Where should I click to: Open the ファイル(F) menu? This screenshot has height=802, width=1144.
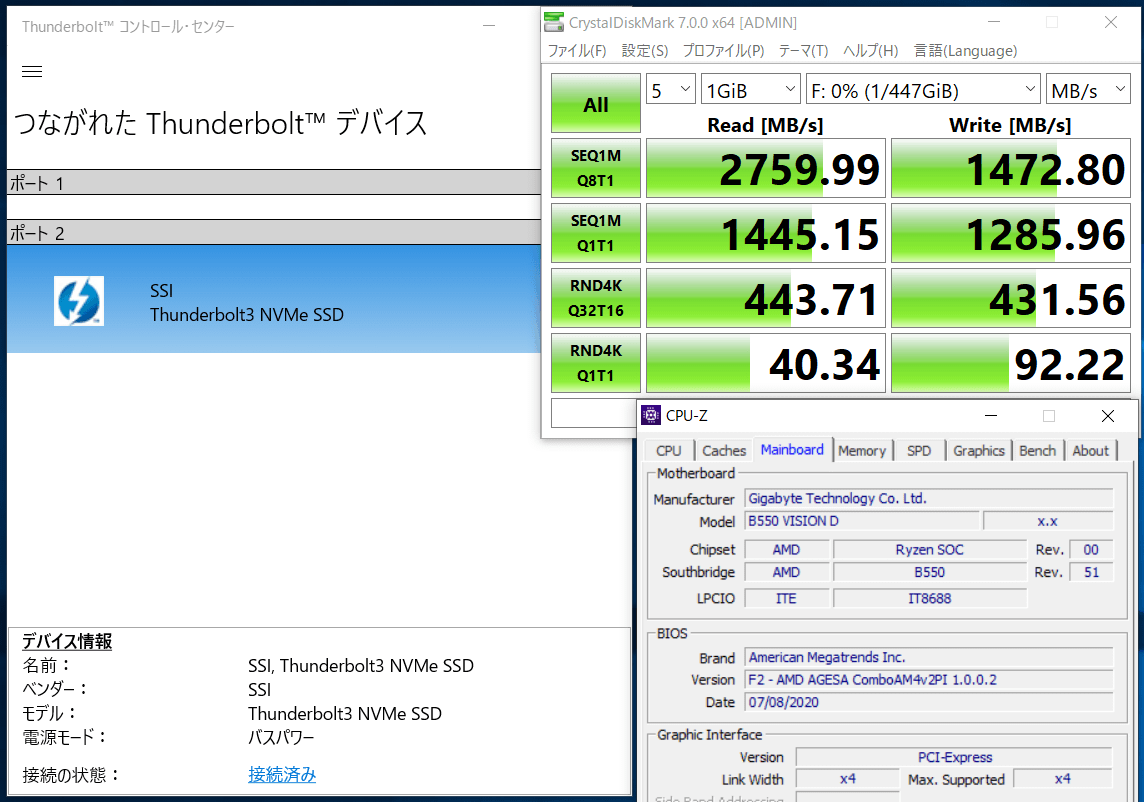[x=577, y=51]
